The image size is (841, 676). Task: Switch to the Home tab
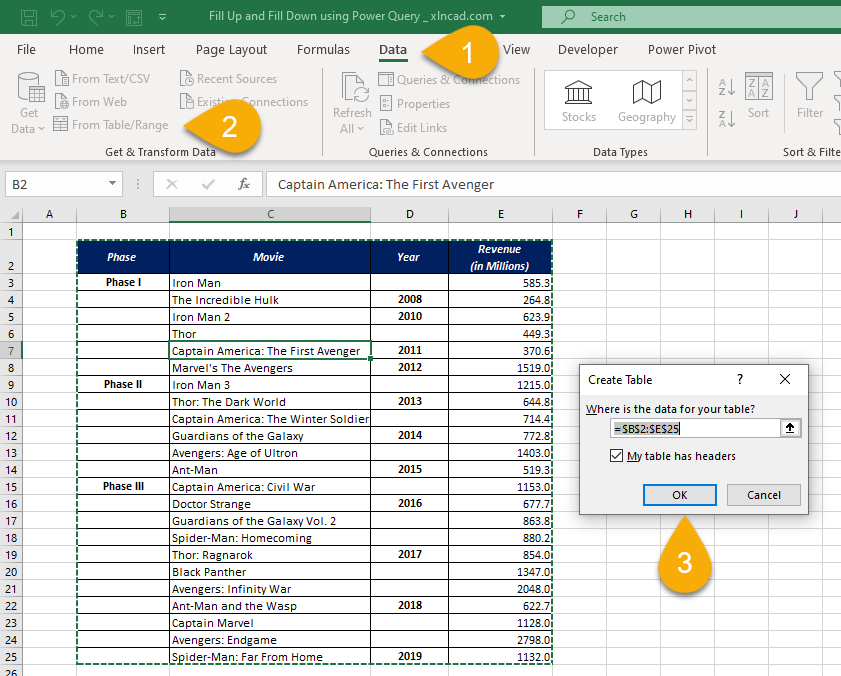(x=86, y=49)
